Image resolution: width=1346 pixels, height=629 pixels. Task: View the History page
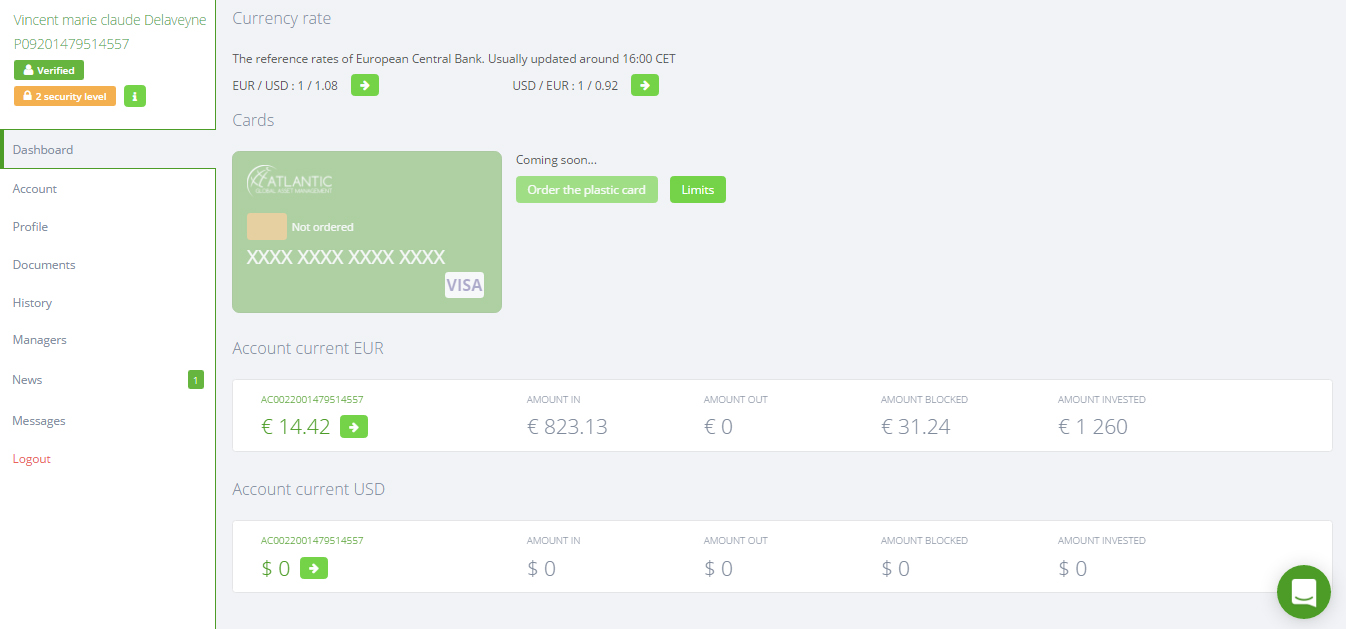(x=108, y=303)
